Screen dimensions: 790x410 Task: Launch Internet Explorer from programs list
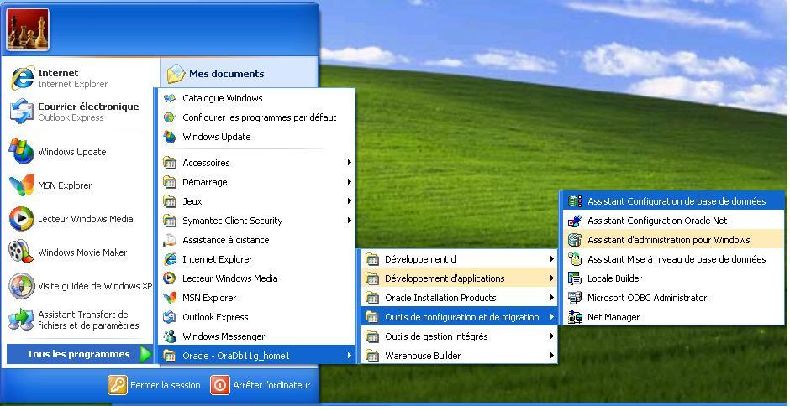coord(257,259)
